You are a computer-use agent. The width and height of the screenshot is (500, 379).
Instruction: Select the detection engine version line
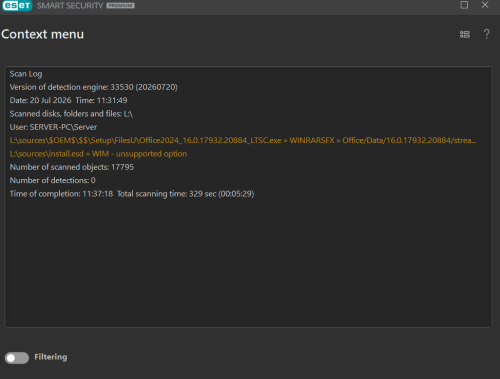pos(93,87)
